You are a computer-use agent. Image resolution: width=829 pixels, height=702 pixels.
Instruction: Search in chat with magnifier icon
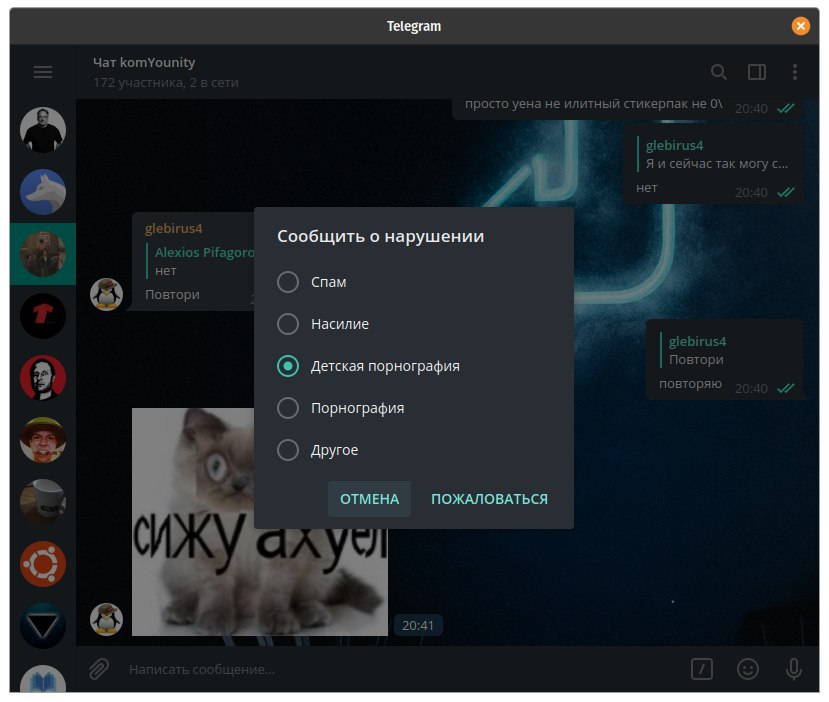point(719,72)
